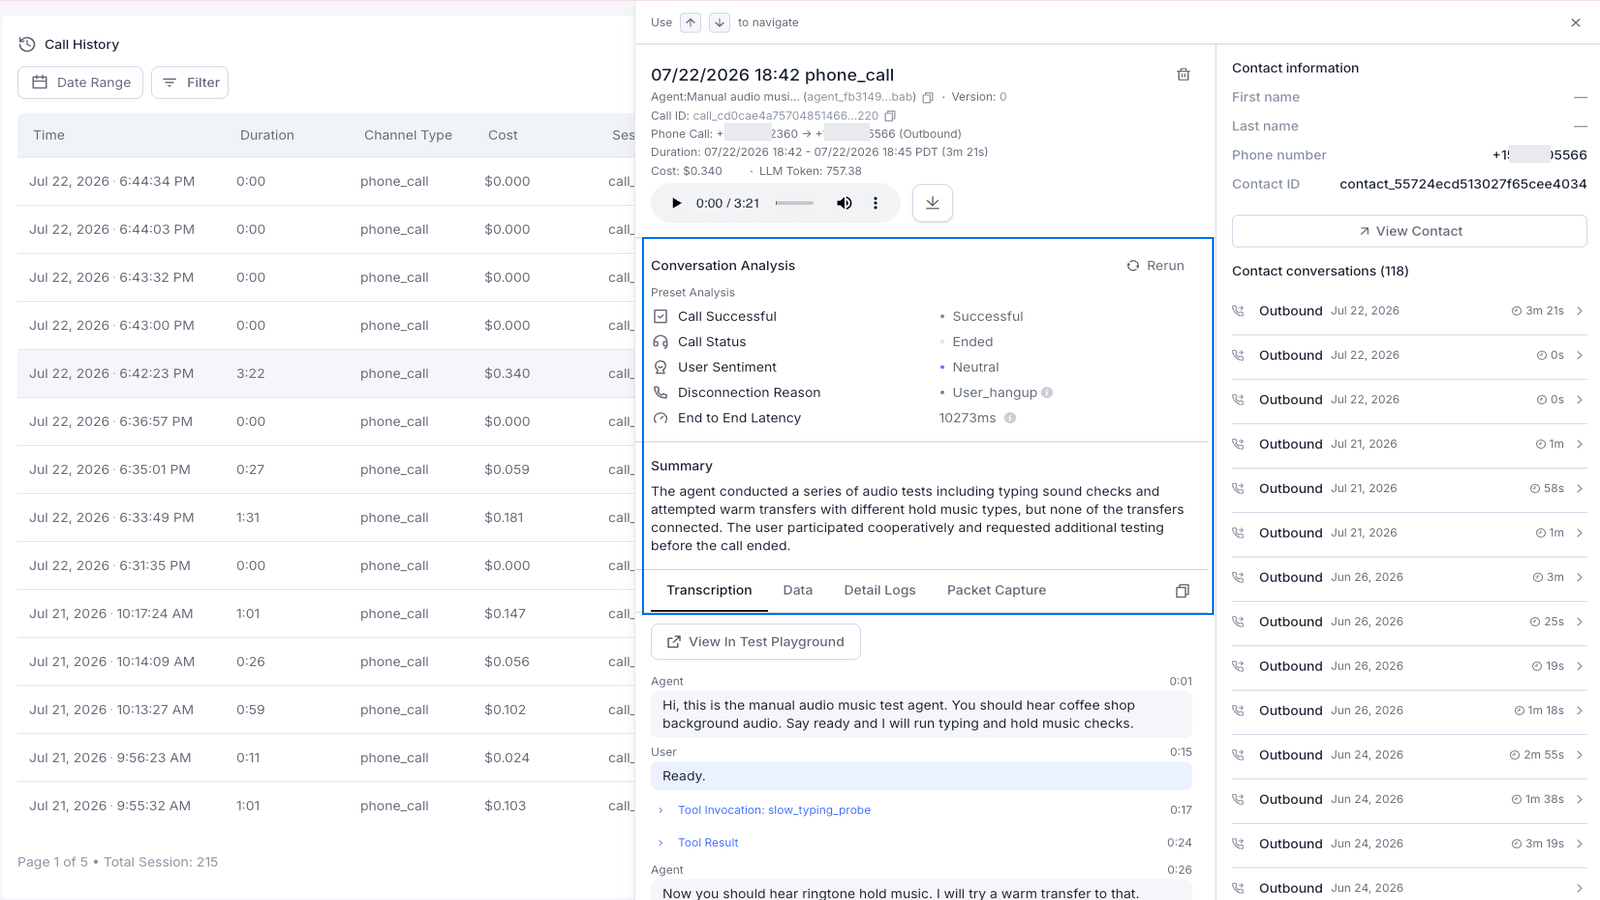Open Outbound Jun 24, 2026 3m 19s conversation
The image size is (1600, 900).
tap(1409, 844)
